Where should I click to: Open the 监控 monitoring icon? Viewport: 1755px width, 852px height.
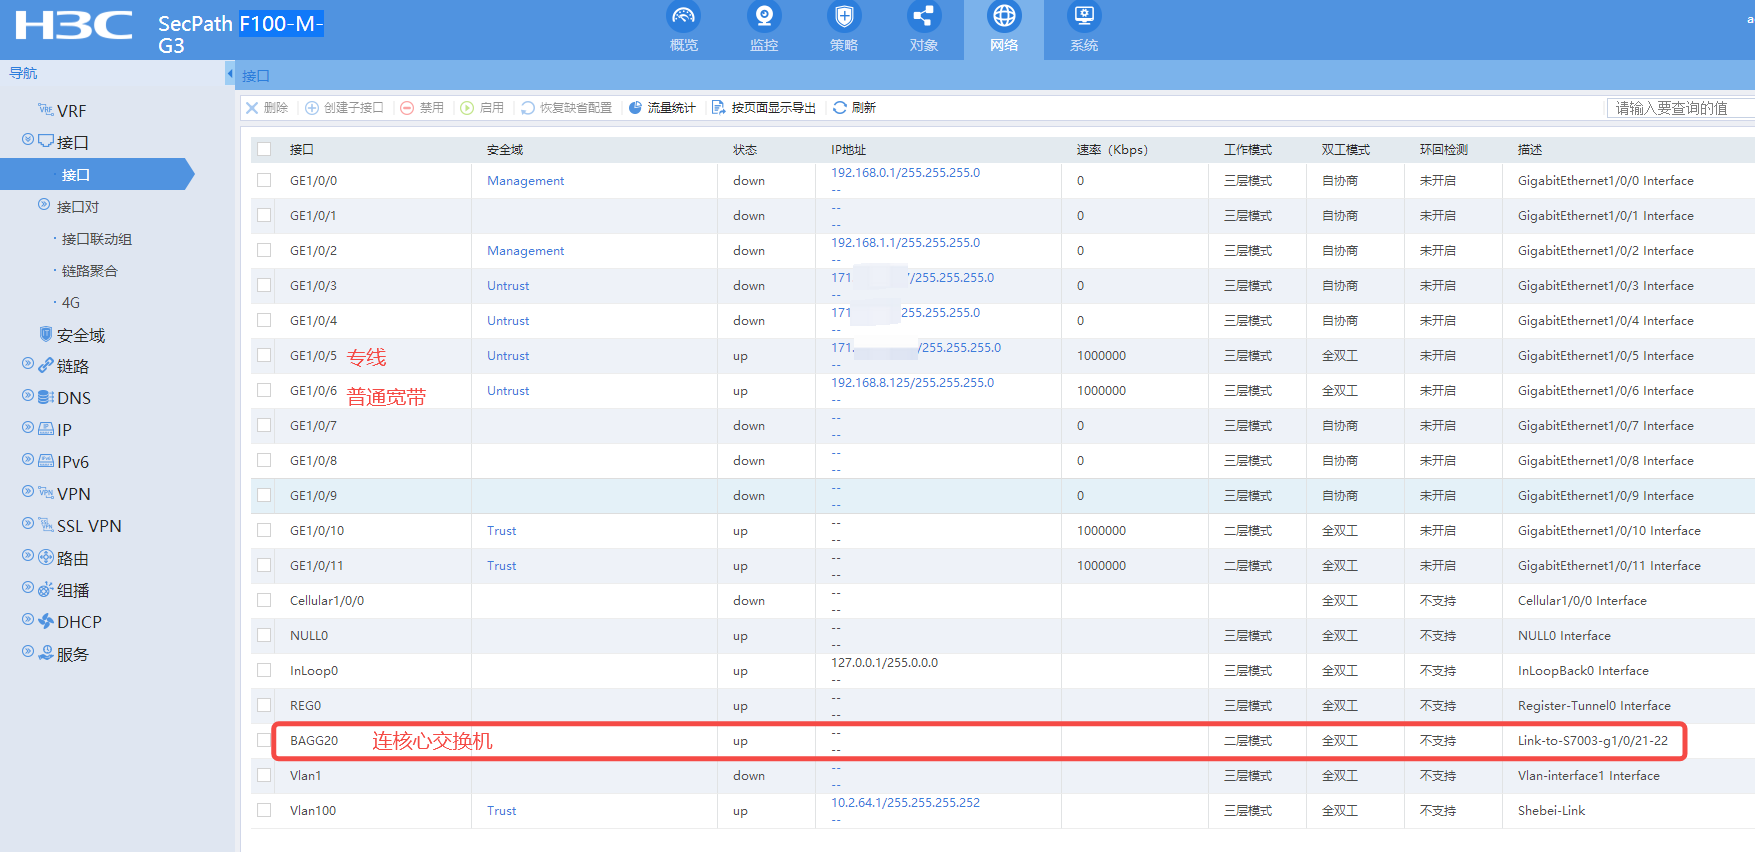764,17
